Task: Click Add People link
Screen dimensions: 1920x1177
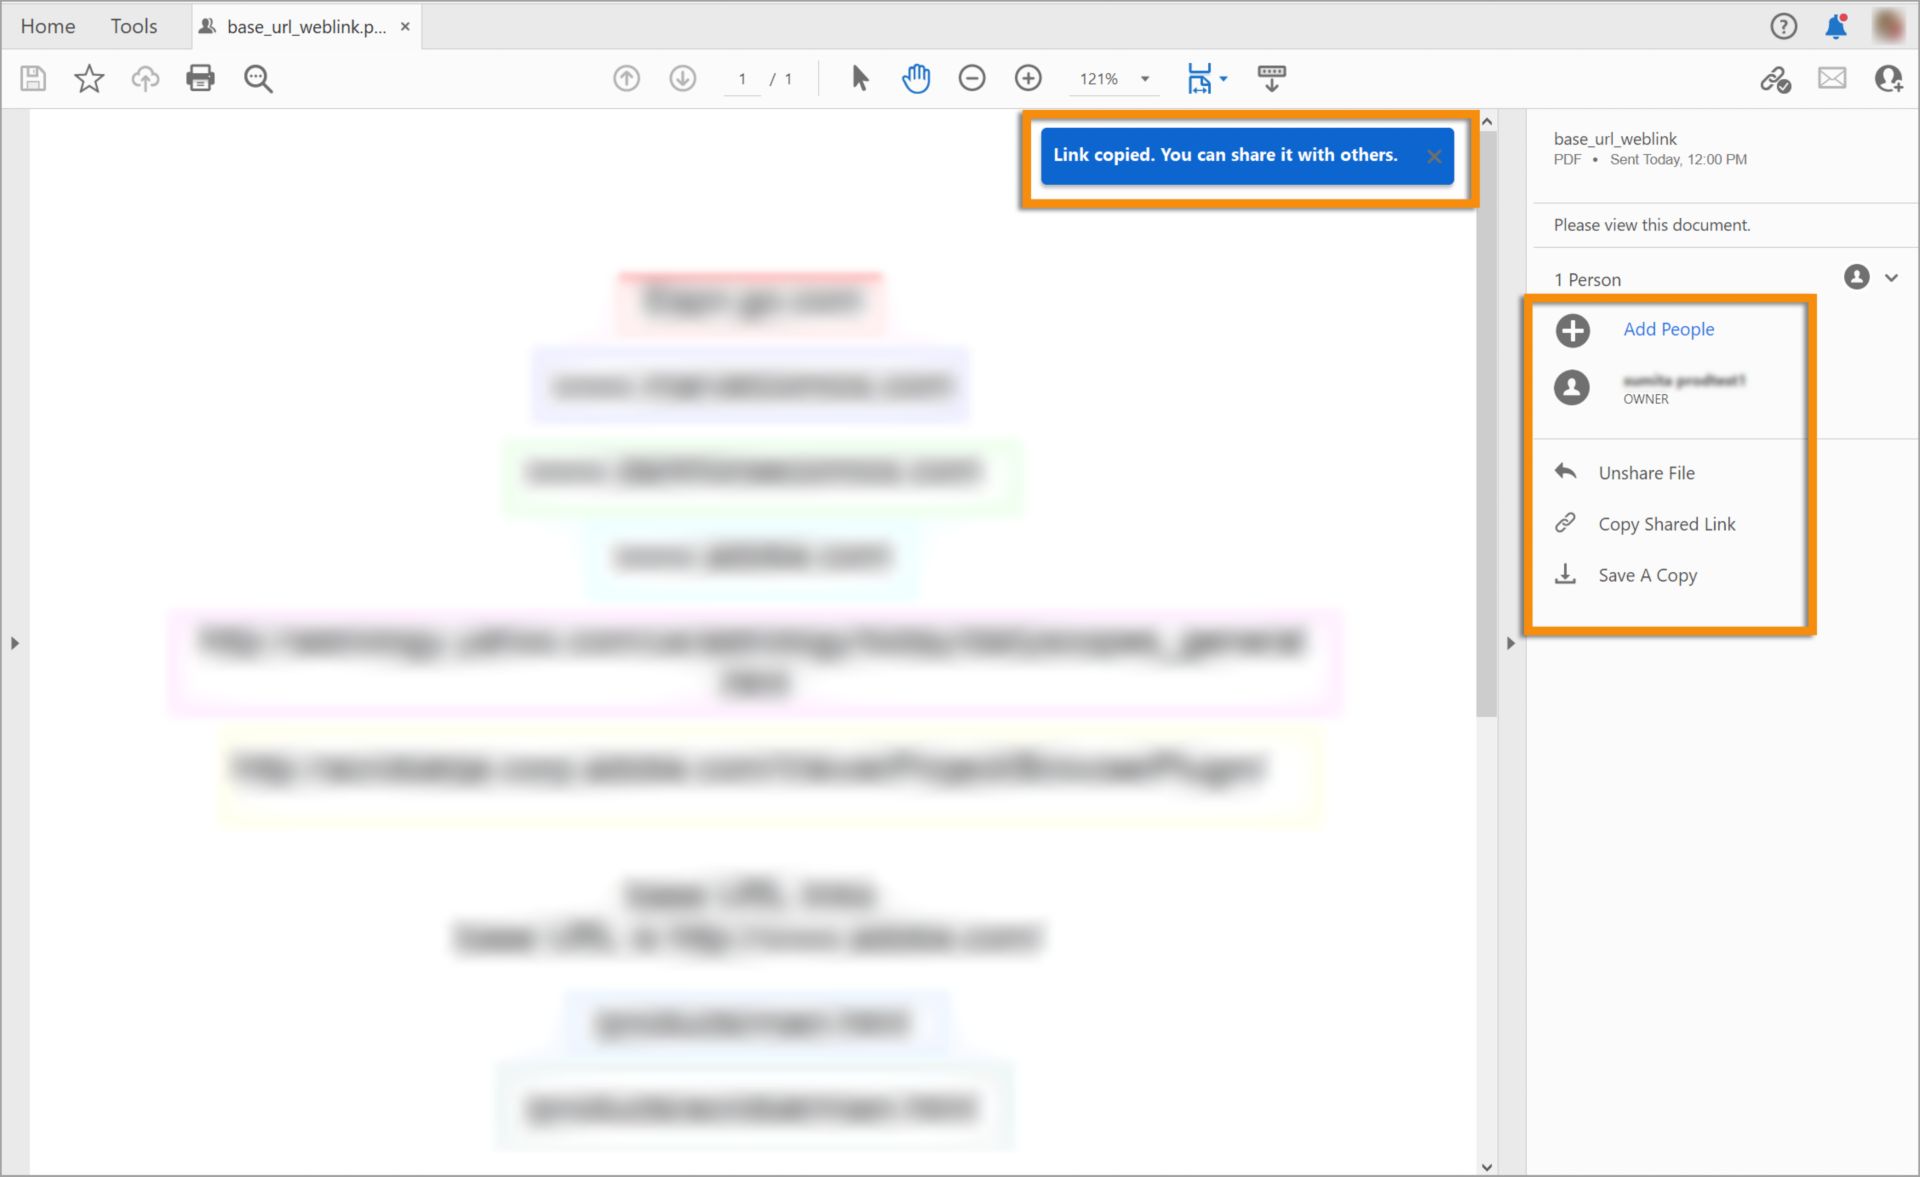Action: pos(1668,329)
